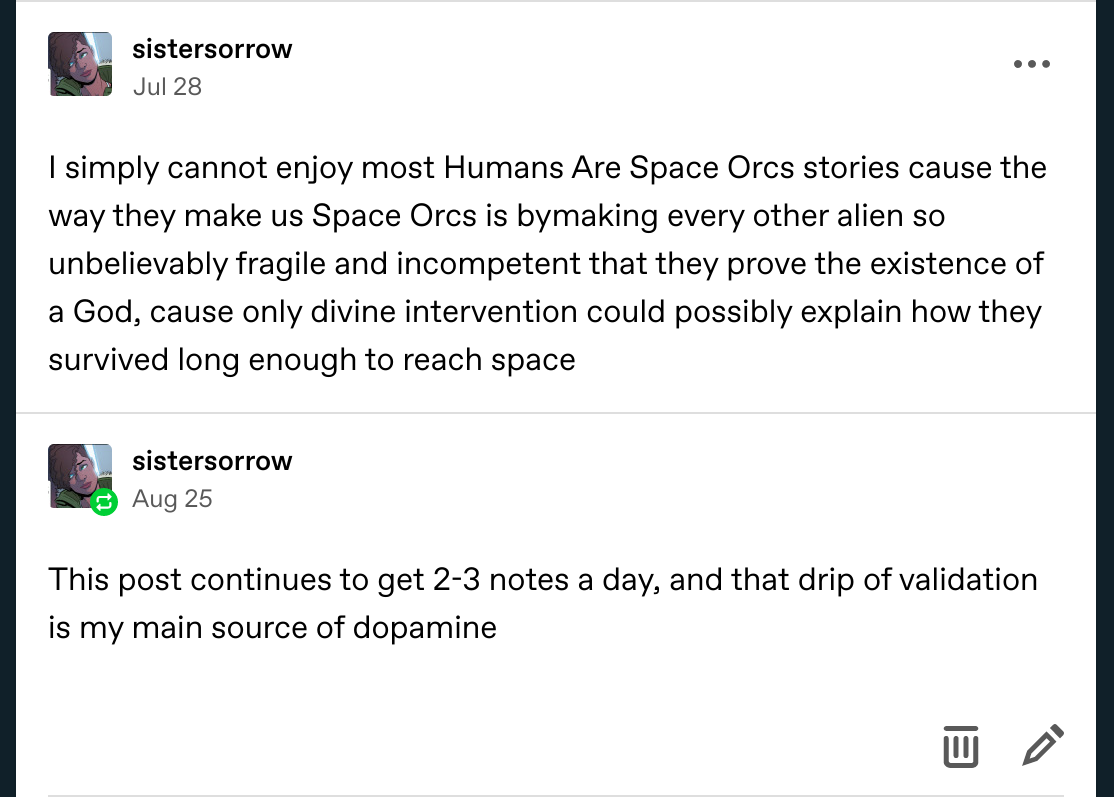Click the reblog commentary about dopamine

(x=542, y=603)
